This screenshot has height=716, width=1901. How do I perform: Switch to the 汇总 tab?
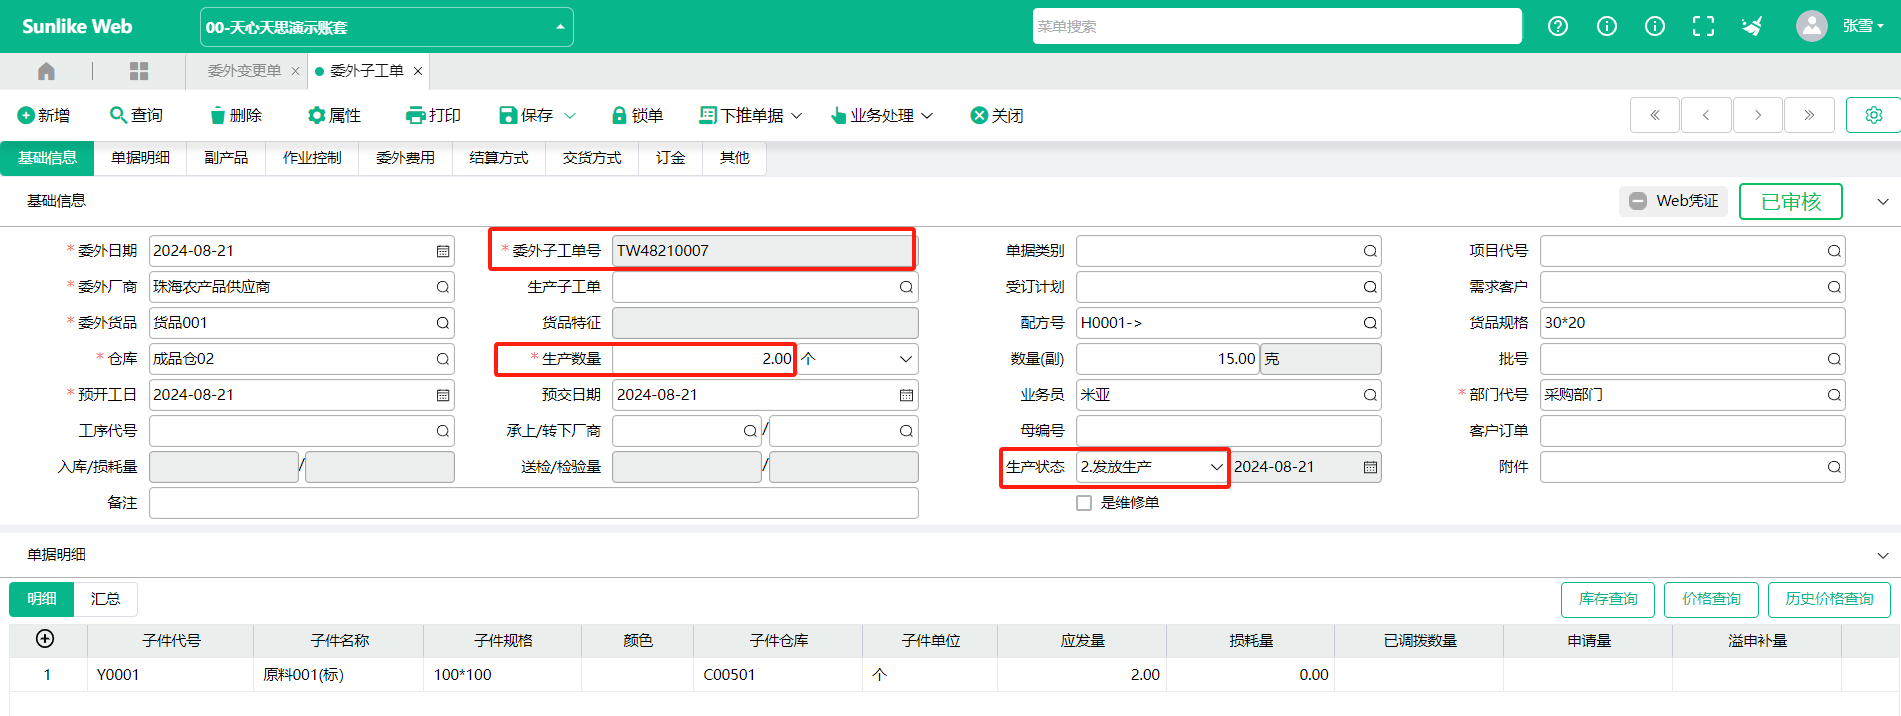pos(106,599)
